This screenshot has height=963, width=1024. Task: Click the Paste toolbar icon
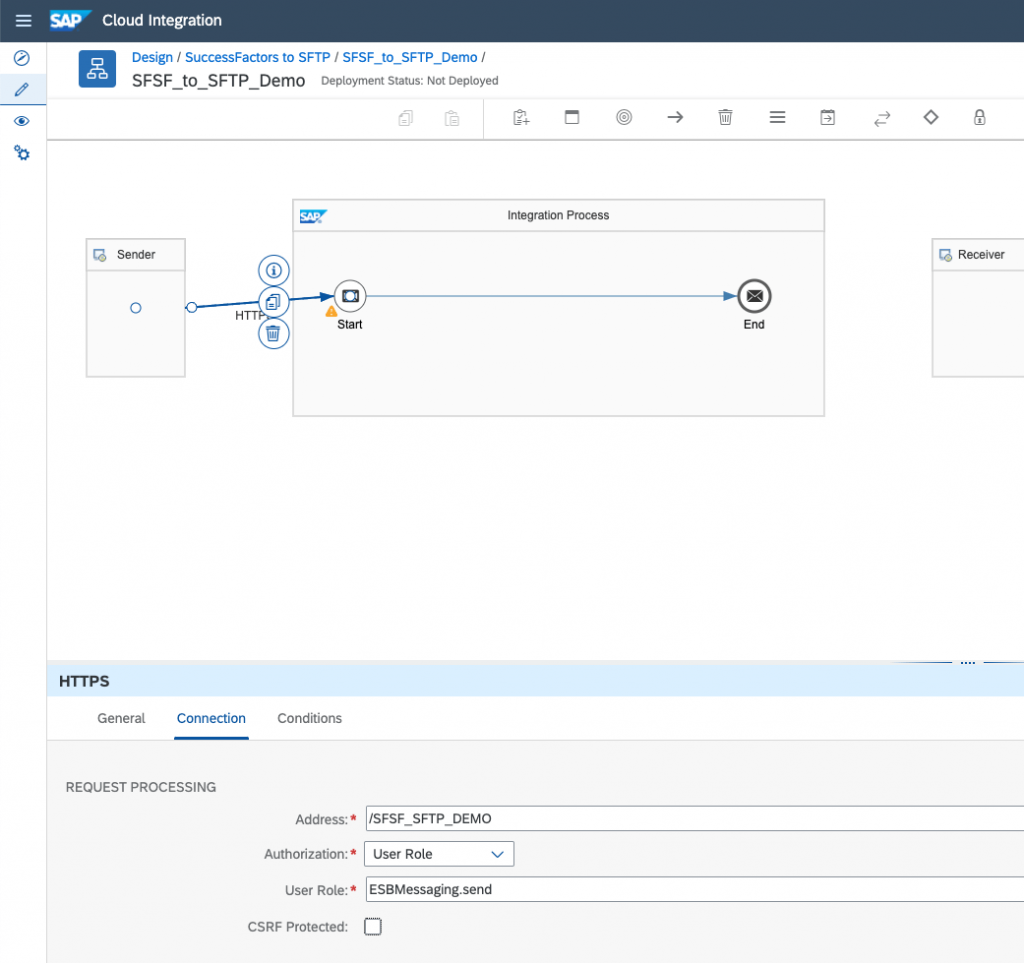click(x=452, y=118)
